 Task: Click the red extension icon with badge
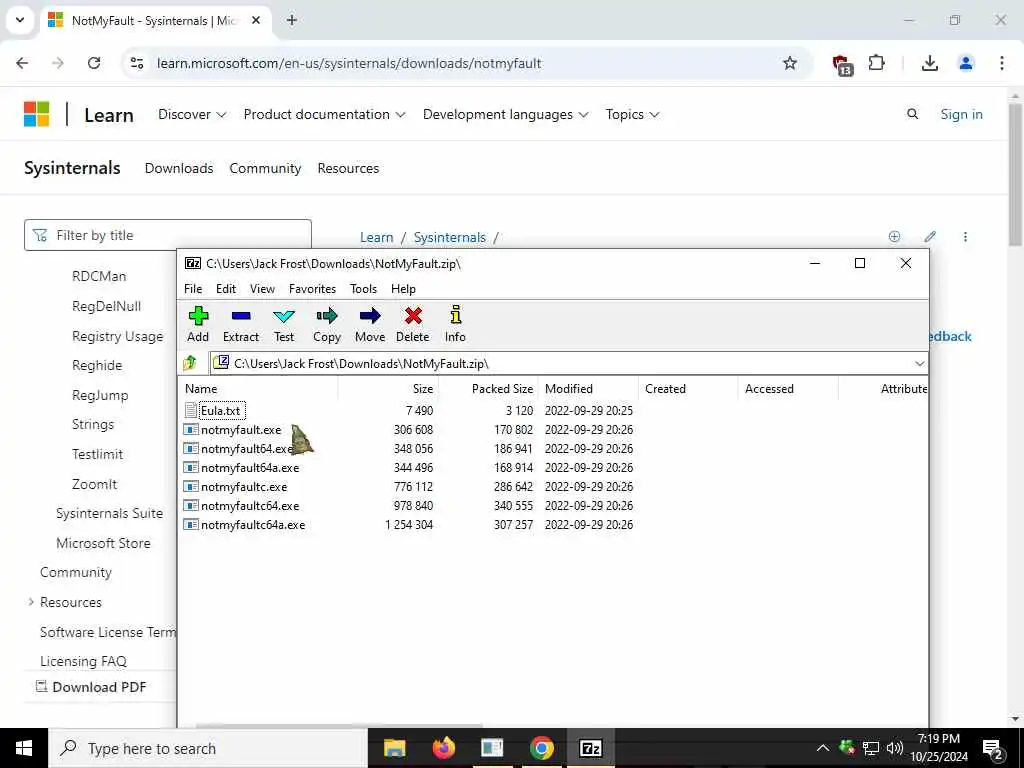pyautogui.click(x=842, y=65)
